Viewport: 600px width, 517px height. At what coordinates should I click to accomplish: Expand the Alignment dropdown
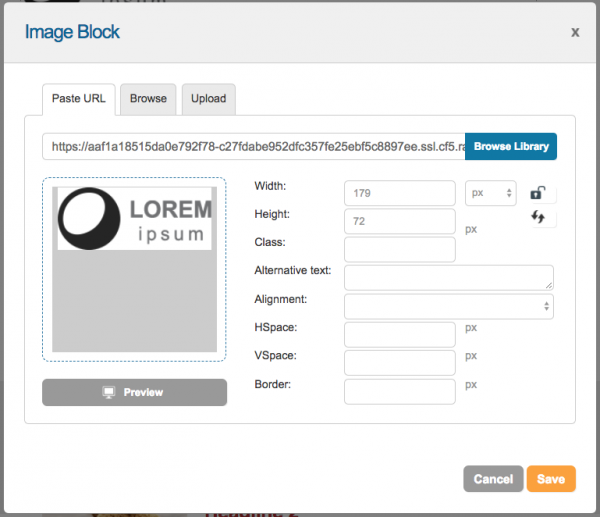[x=448, y=306]
